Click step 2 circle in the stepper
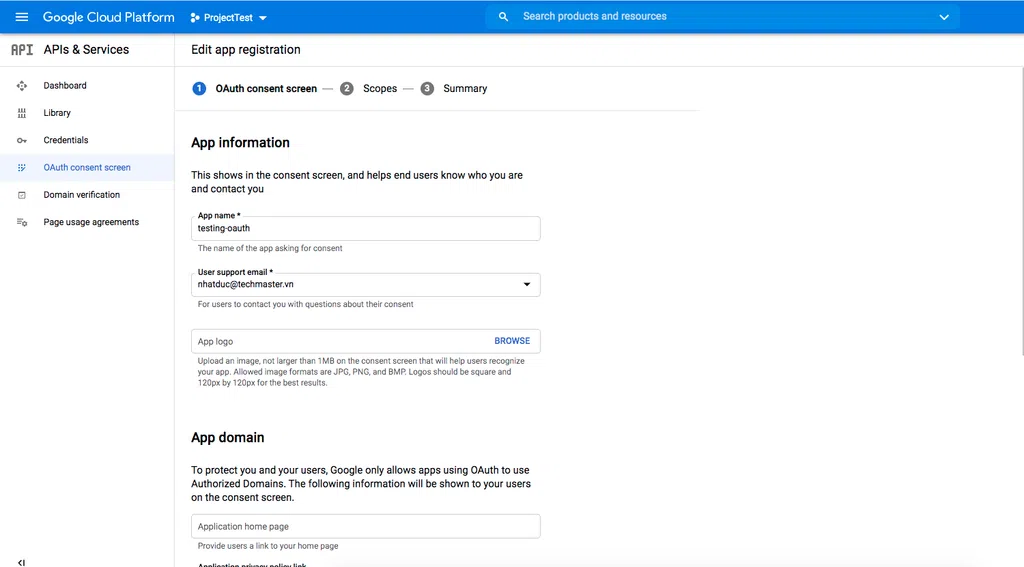Screen dimensions: 1024x567 pyautogui.click(x=347, y=89)
